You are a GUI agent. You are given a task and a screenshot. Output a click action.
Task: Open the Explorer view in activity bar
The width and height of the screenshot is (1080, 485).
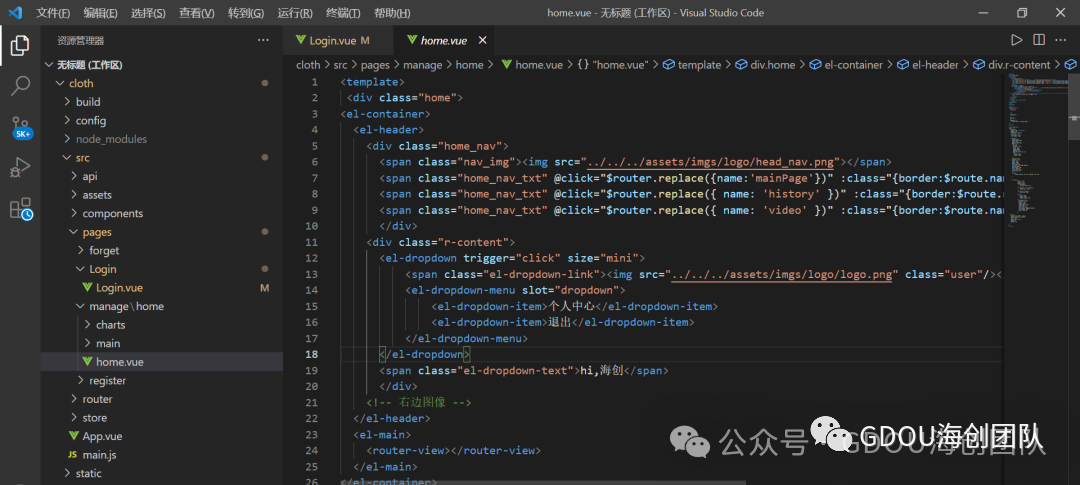point(20,45)
